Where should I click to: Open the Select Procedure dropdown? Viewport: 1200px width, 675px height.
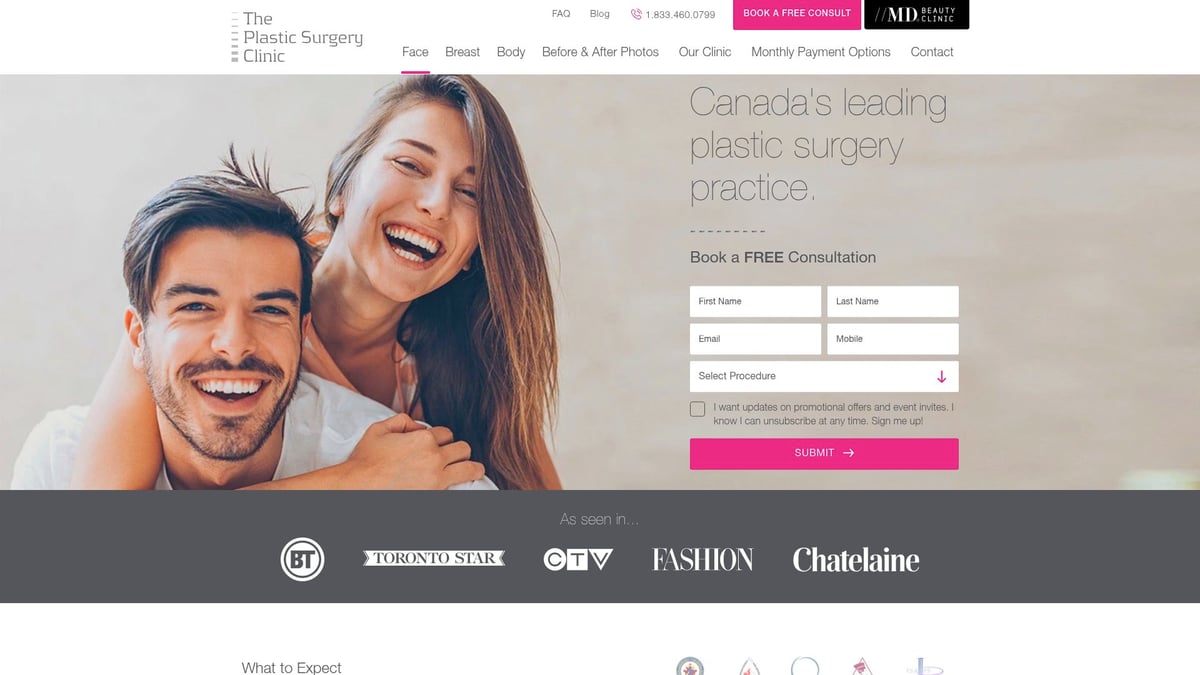pos(824,376)
